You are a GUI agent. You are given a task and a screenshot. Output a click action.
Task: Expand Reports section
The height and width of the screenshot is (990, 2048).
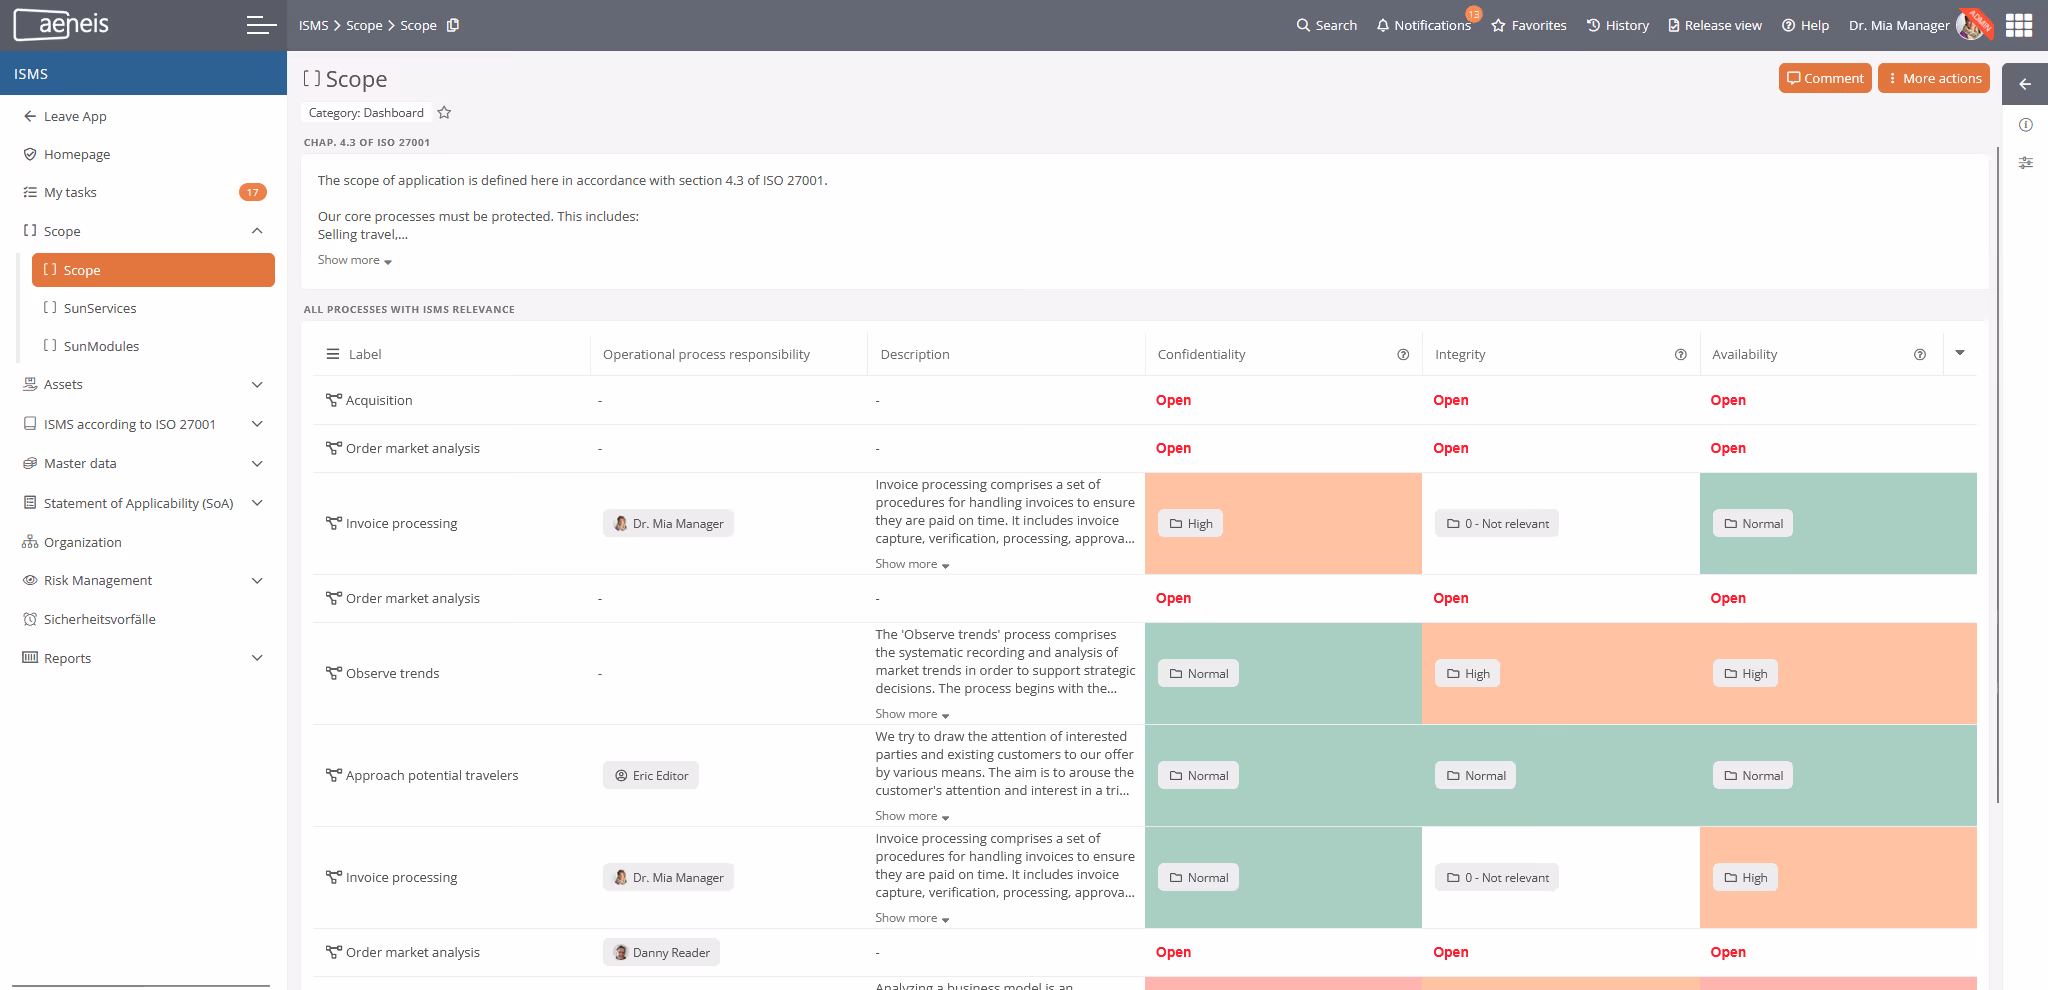coord(257,658)
